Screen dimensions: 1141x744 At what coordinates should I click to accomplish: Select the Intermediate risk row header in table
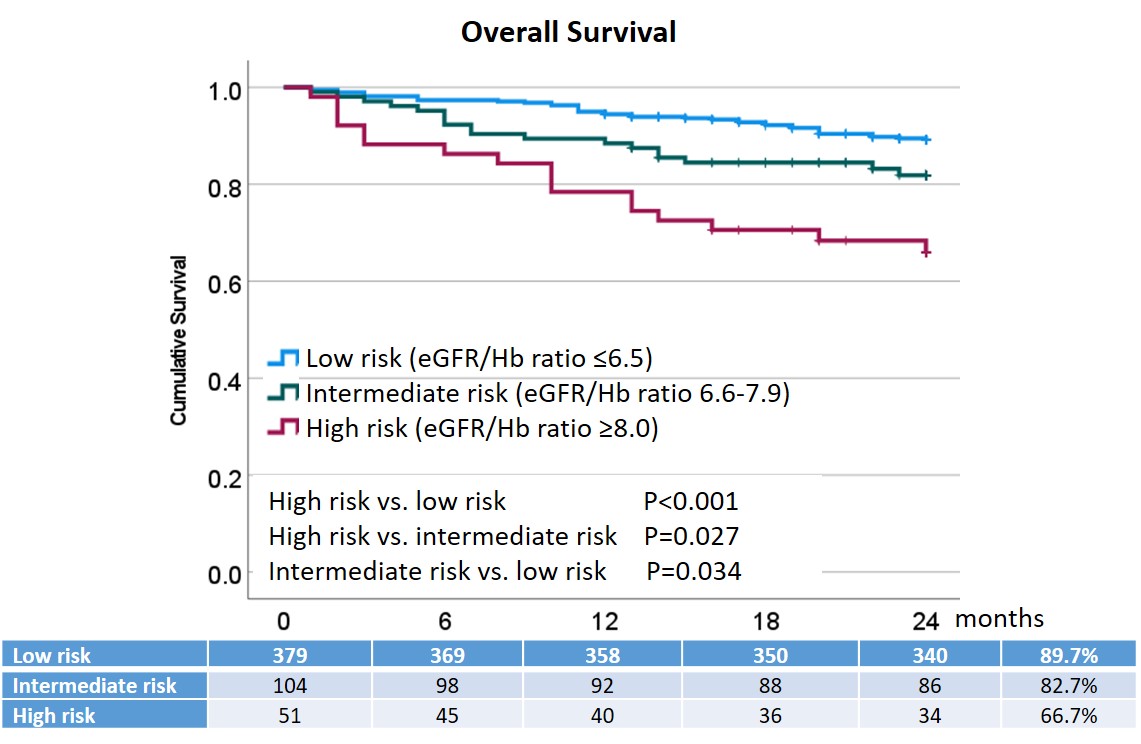point(95,685)
